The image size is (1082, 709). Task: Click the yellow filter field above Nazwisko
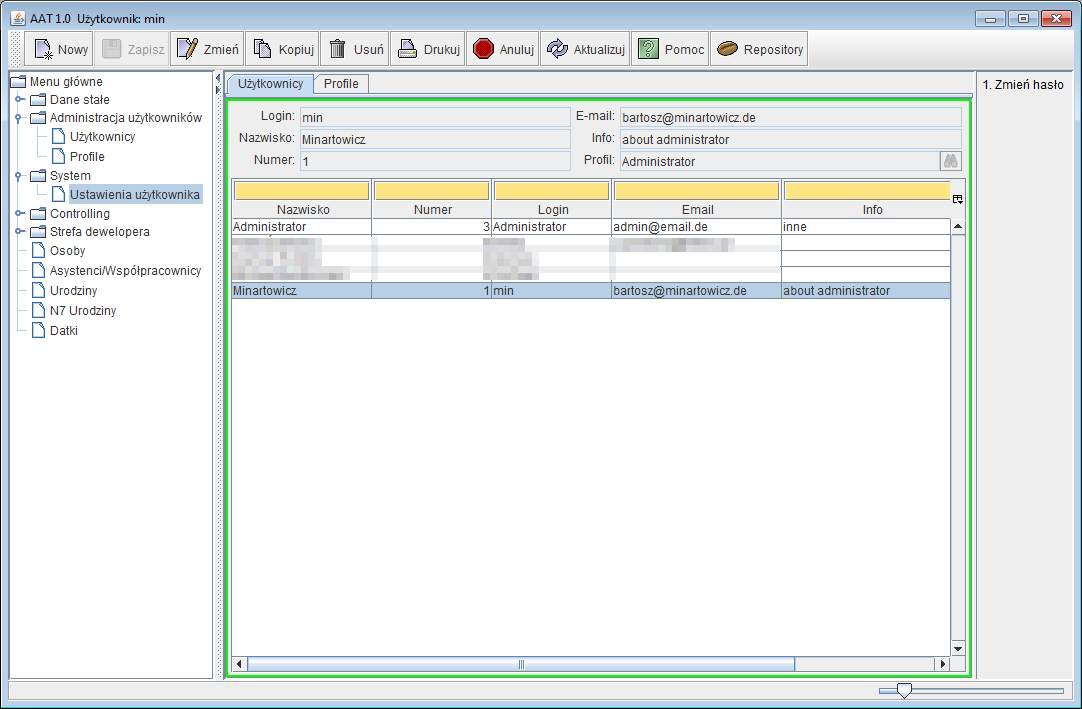[302, 191]
